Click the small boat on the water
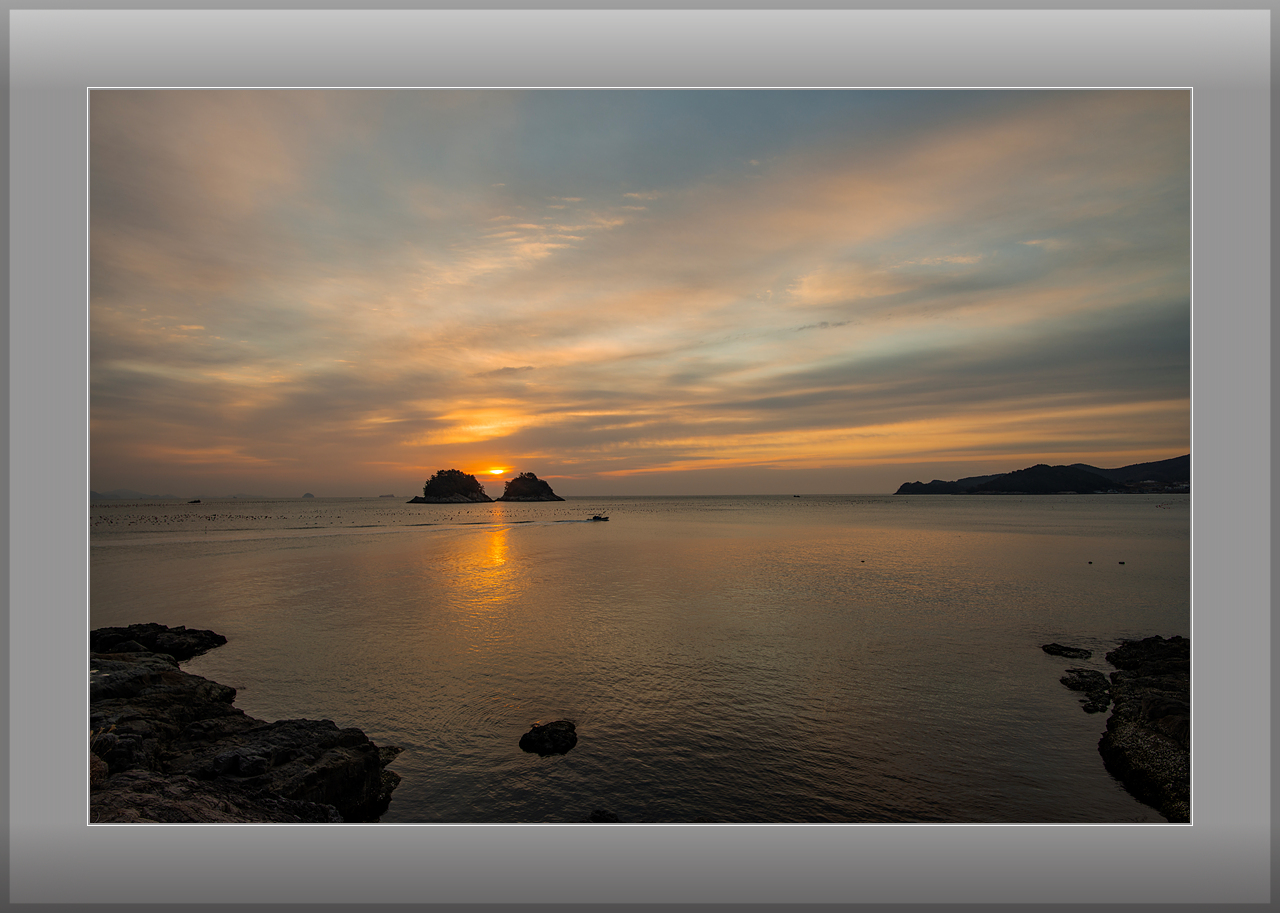The image size is (1280, 913). [598, 518]
